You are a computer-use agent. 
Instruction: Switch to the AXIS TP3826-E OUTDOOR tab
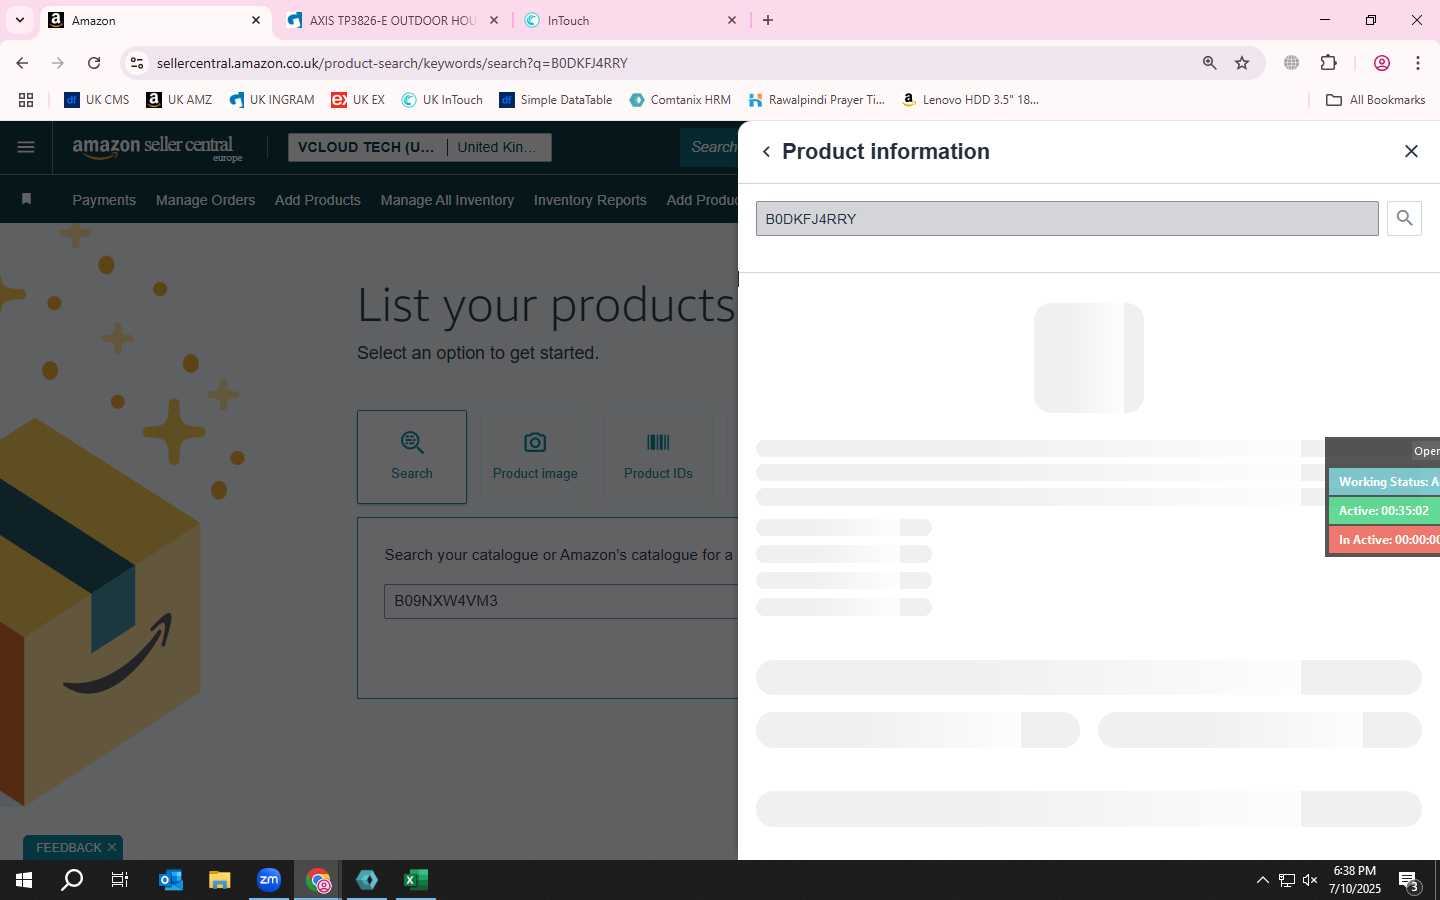(x=392, y=20)
